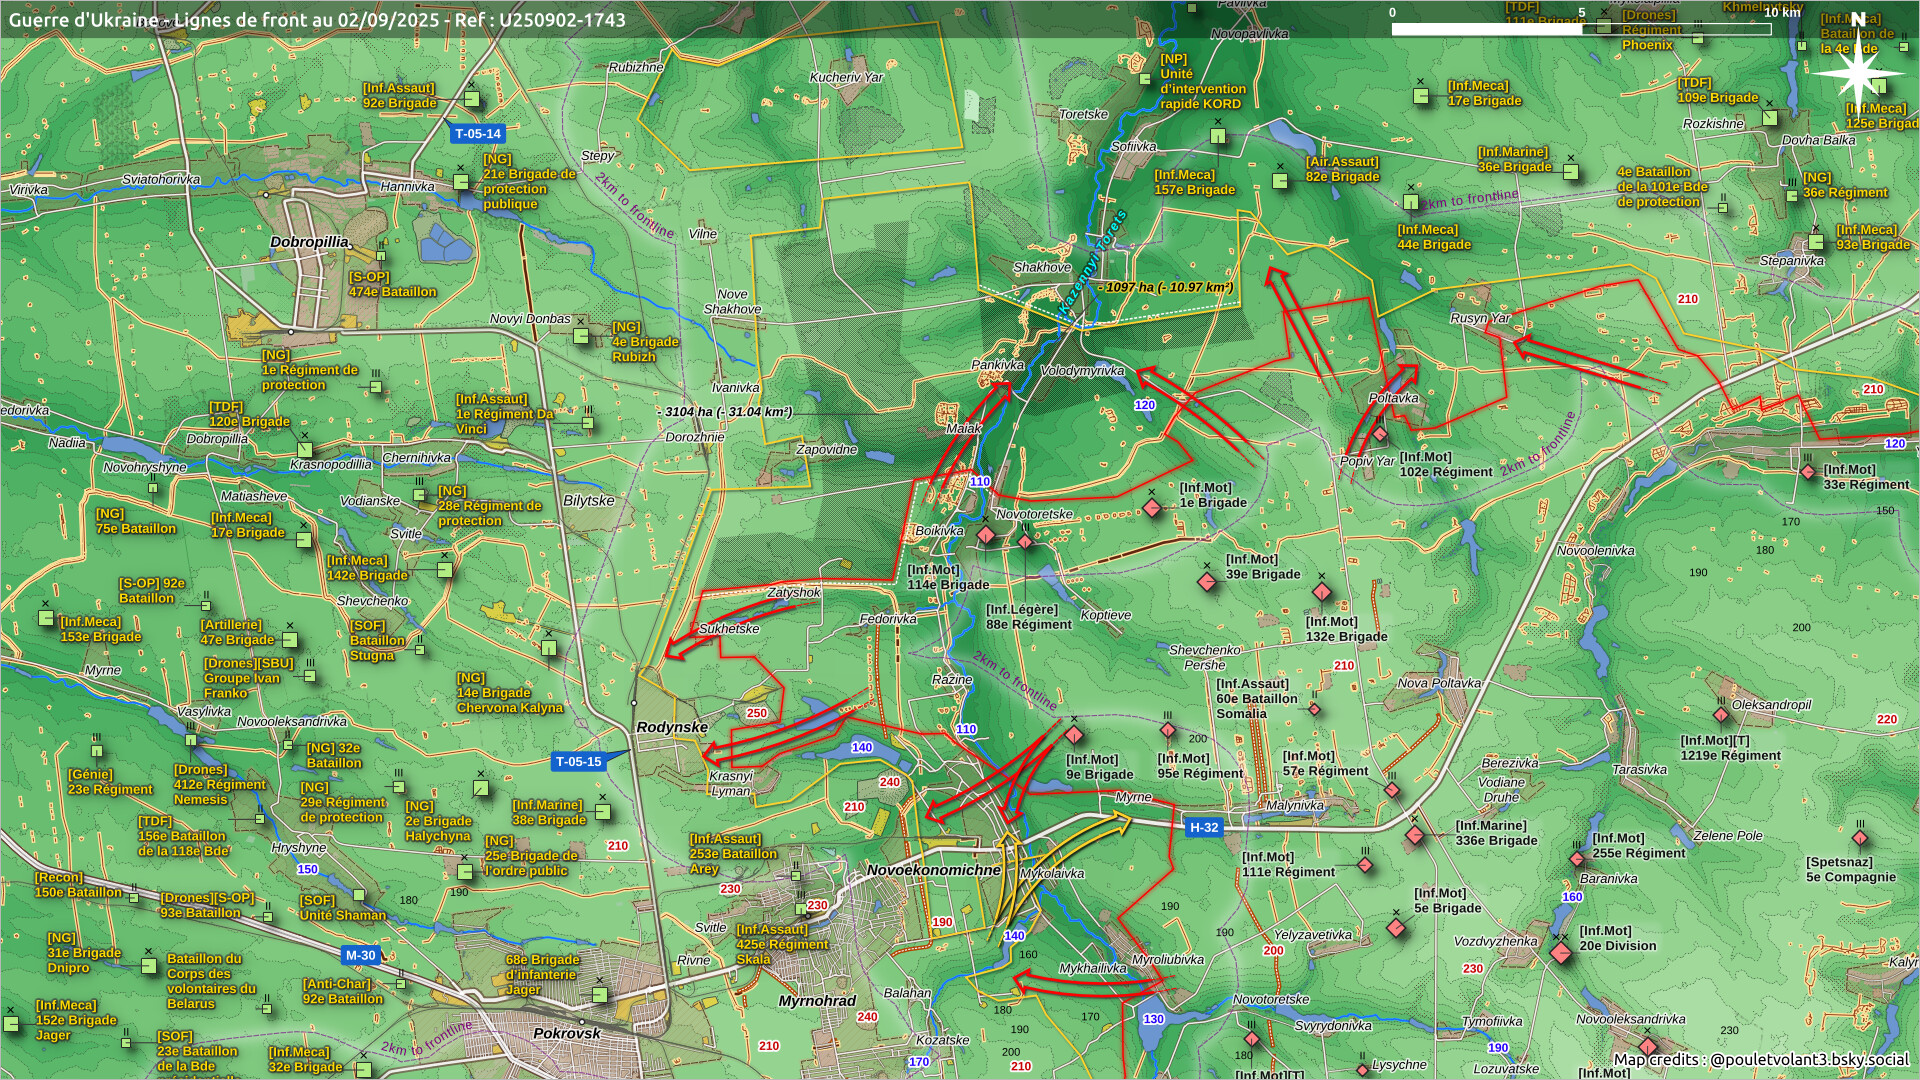Click the T-05-14 blue road sign

point(477,133)
